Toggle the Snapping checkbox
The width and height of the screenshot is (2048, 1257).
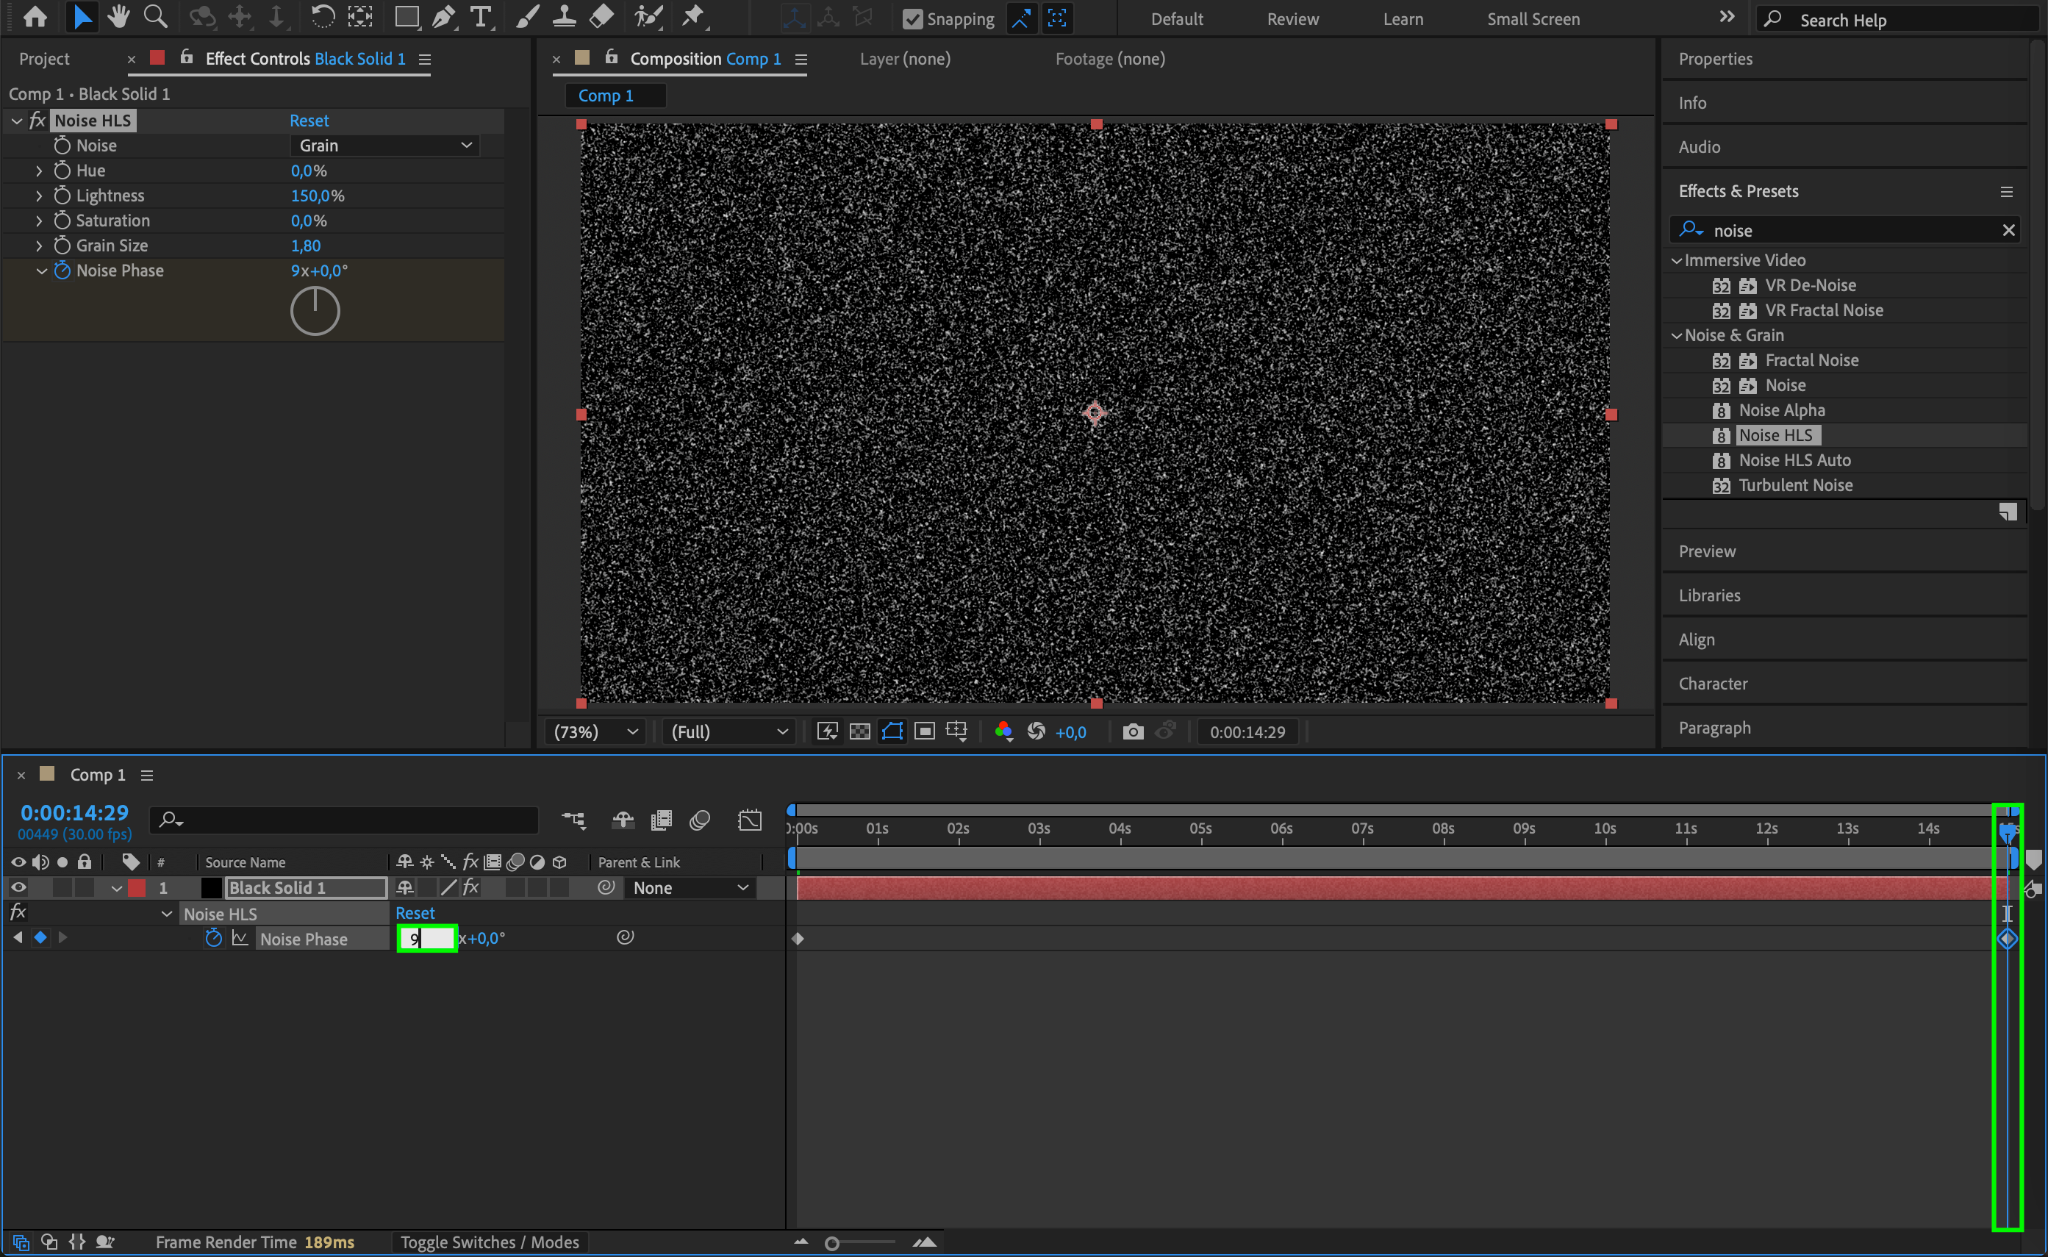pyautogui.click(x=912, y=19)
